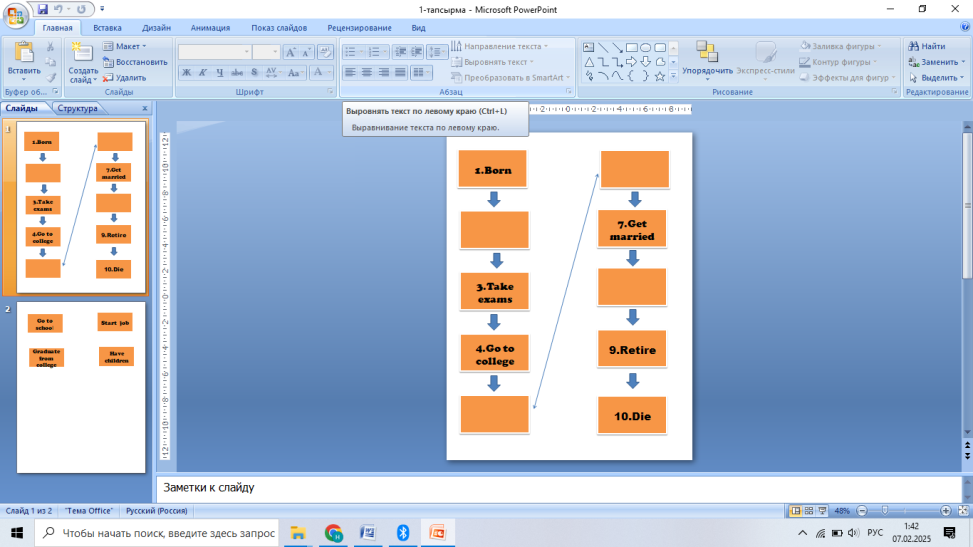
Task: Expand the shapes gallery more button
Action: (x=673, y=76)
